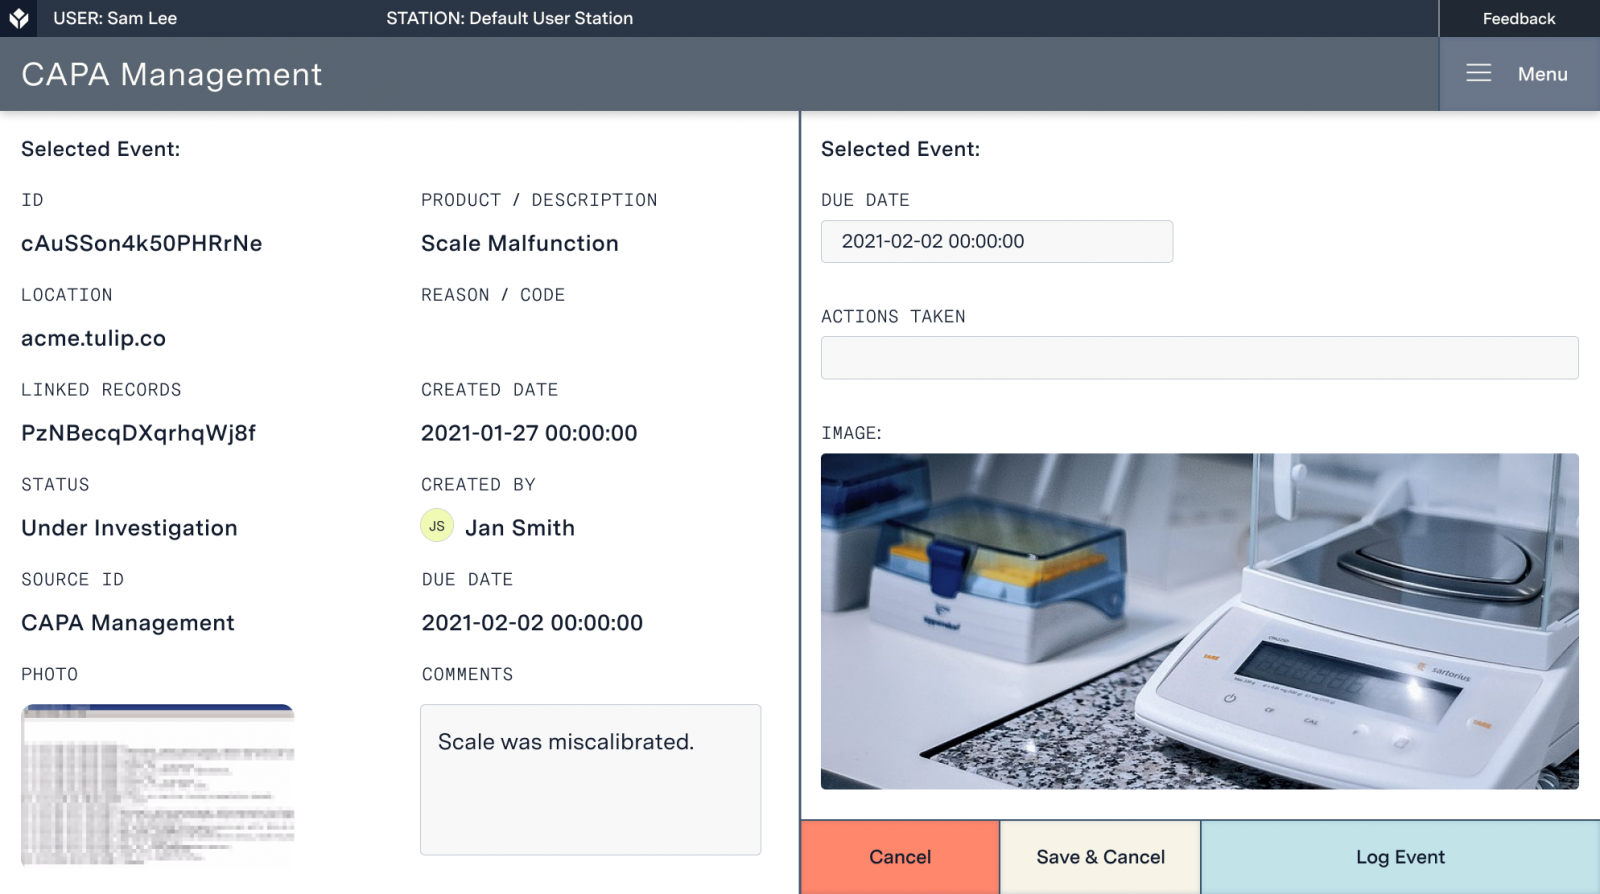The width and height of the screenshot is (1600, 894).
Task: Edit the Due Date input field
Action: pyautogui.click(x=996, y=241)
